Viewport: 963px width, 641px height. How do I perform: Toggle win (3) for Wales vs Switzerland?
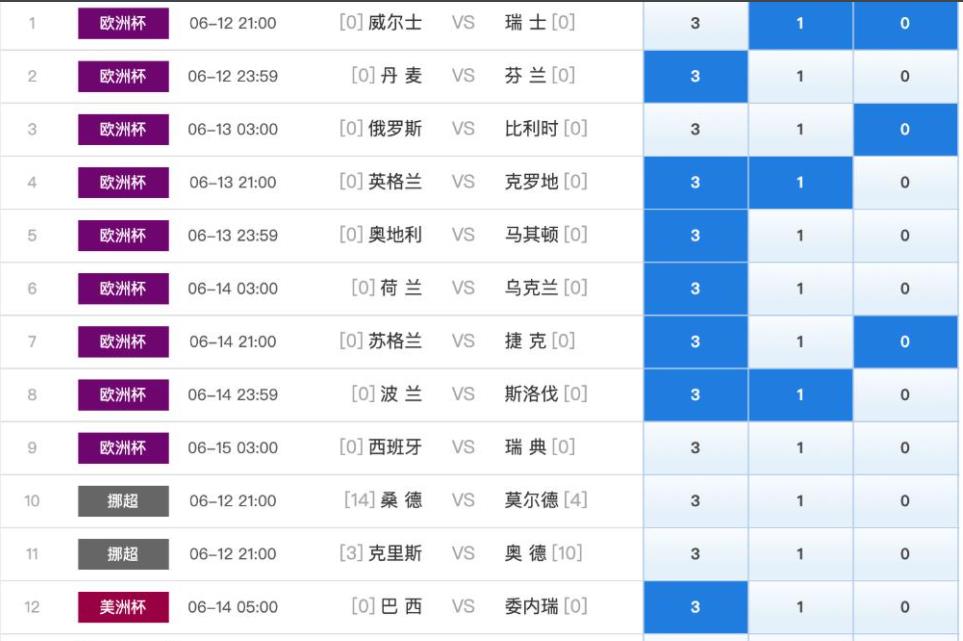pos(695,23)
